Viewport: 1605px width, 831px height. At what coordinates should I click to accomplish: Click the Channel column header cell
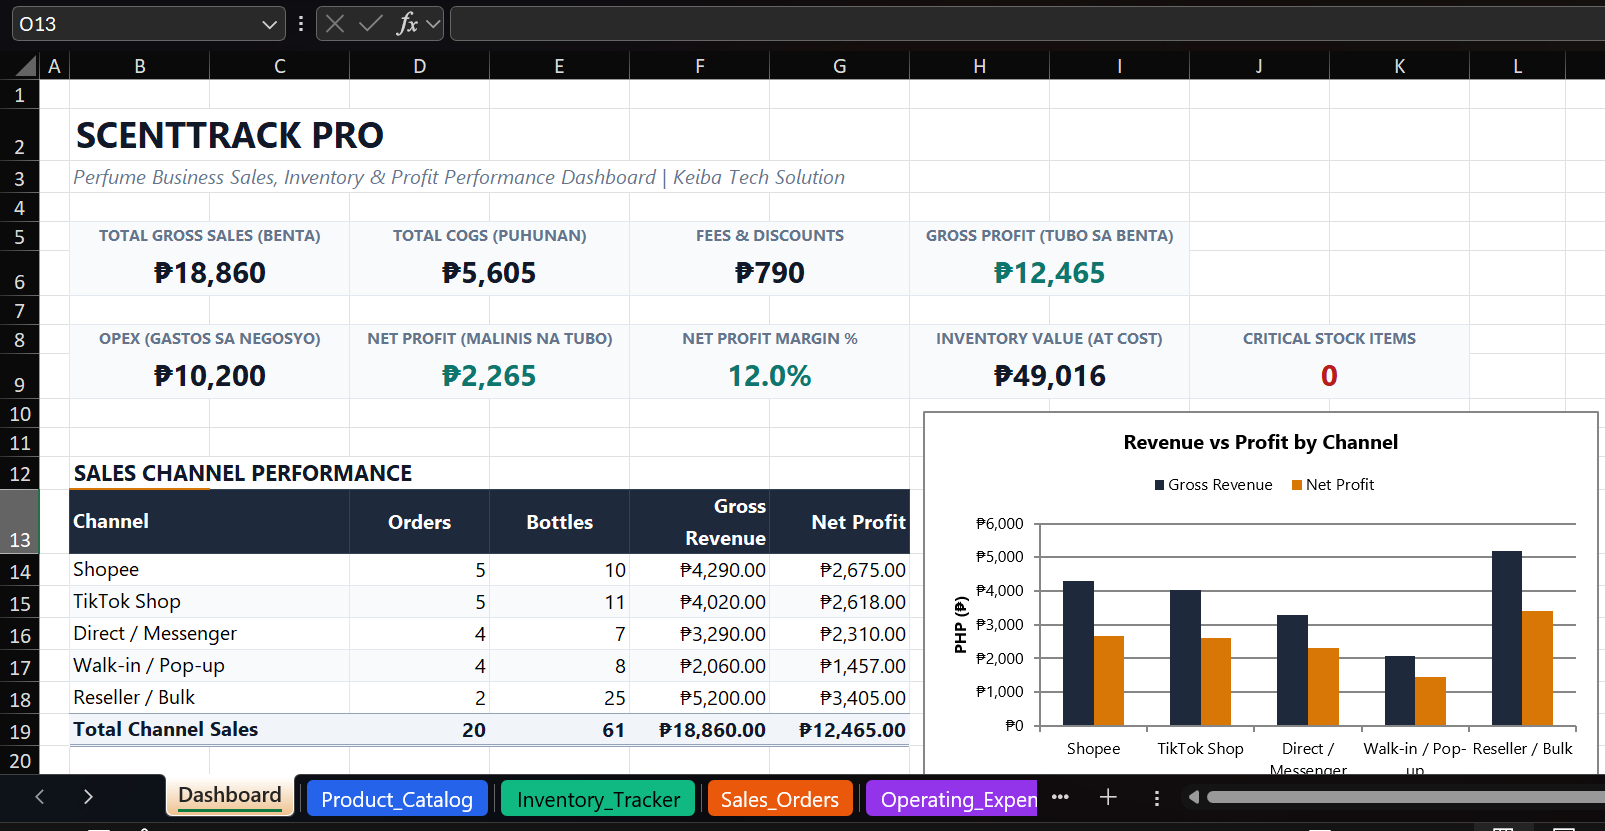pos(210,522)
